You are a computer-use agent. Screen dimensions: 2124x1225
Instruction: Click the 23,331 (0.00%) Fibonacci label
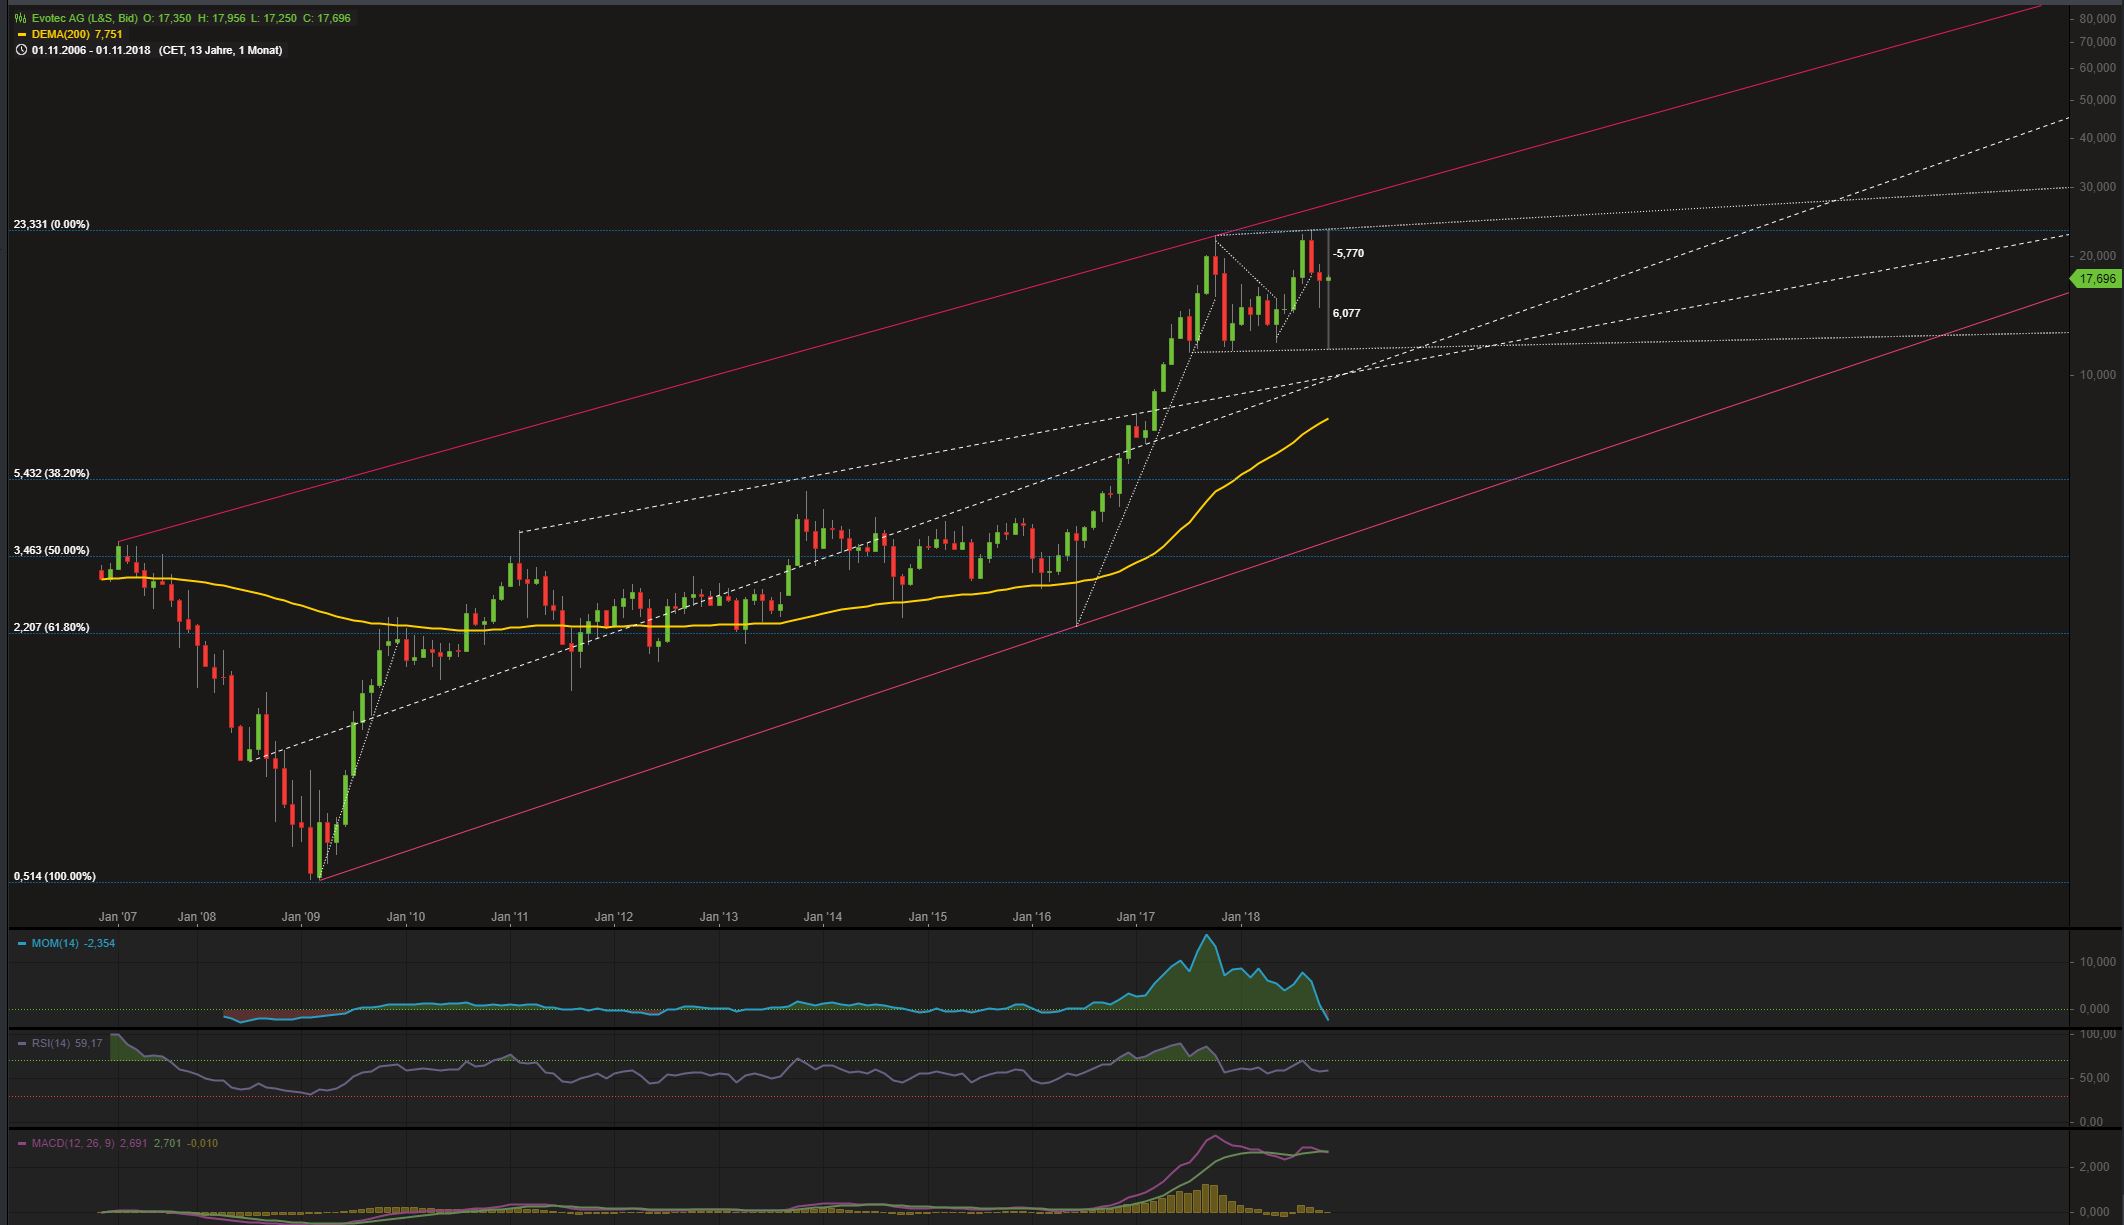[x=51, y=224]
